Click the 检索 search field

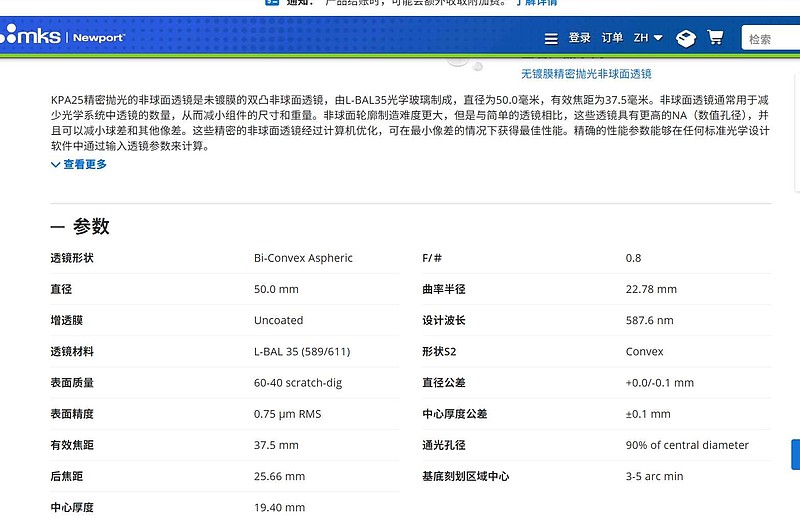tap(770, 38)
